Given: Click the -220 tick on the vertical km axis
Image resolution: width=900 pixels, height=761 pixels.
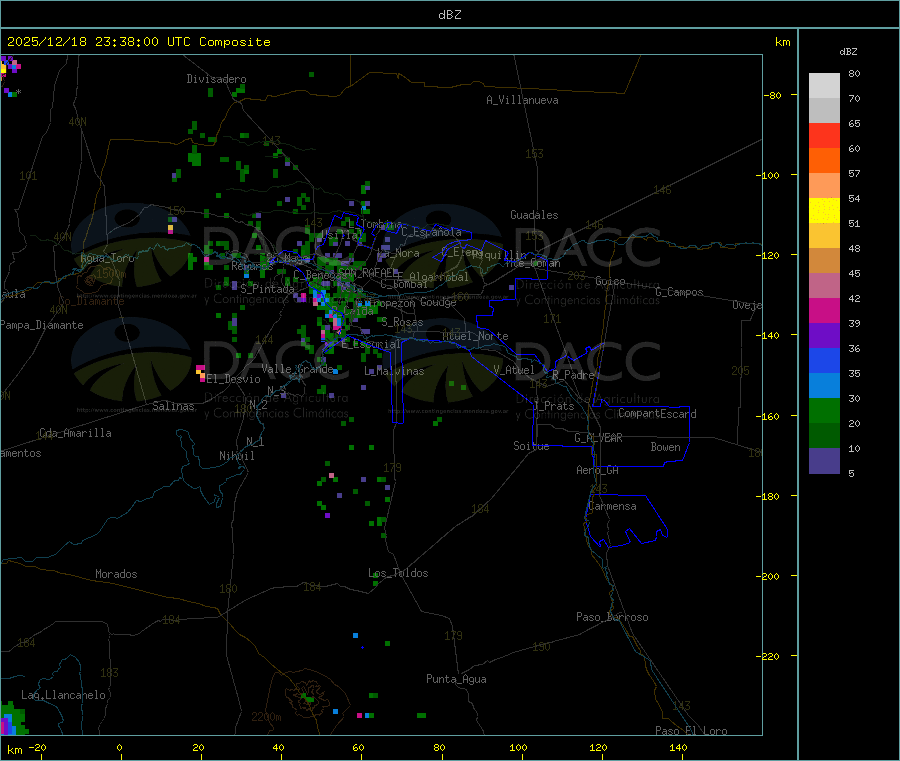Looking at the screenshot, I should (x=770, y=657).
